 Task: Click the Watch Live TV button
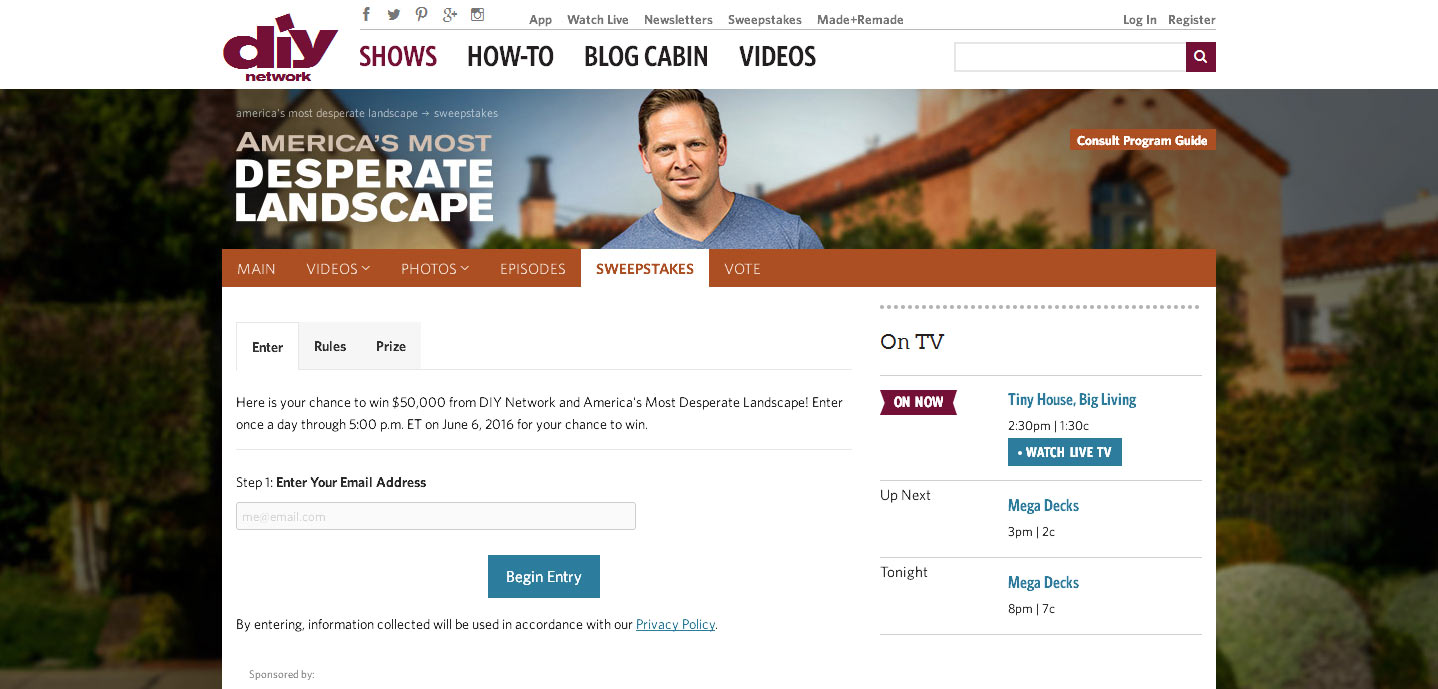click(1065, 452)
